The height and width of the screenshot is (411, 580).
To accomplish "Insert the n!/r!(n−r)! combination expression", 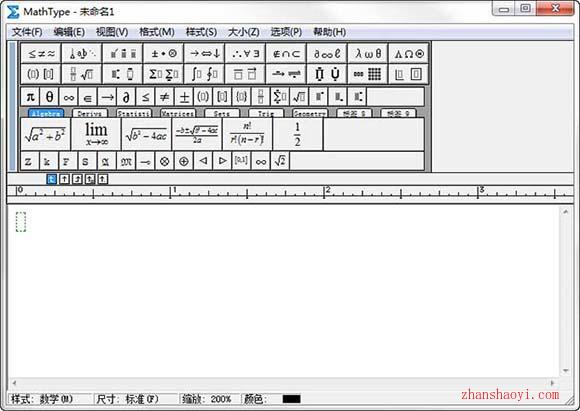I will (x=247, y=134).
